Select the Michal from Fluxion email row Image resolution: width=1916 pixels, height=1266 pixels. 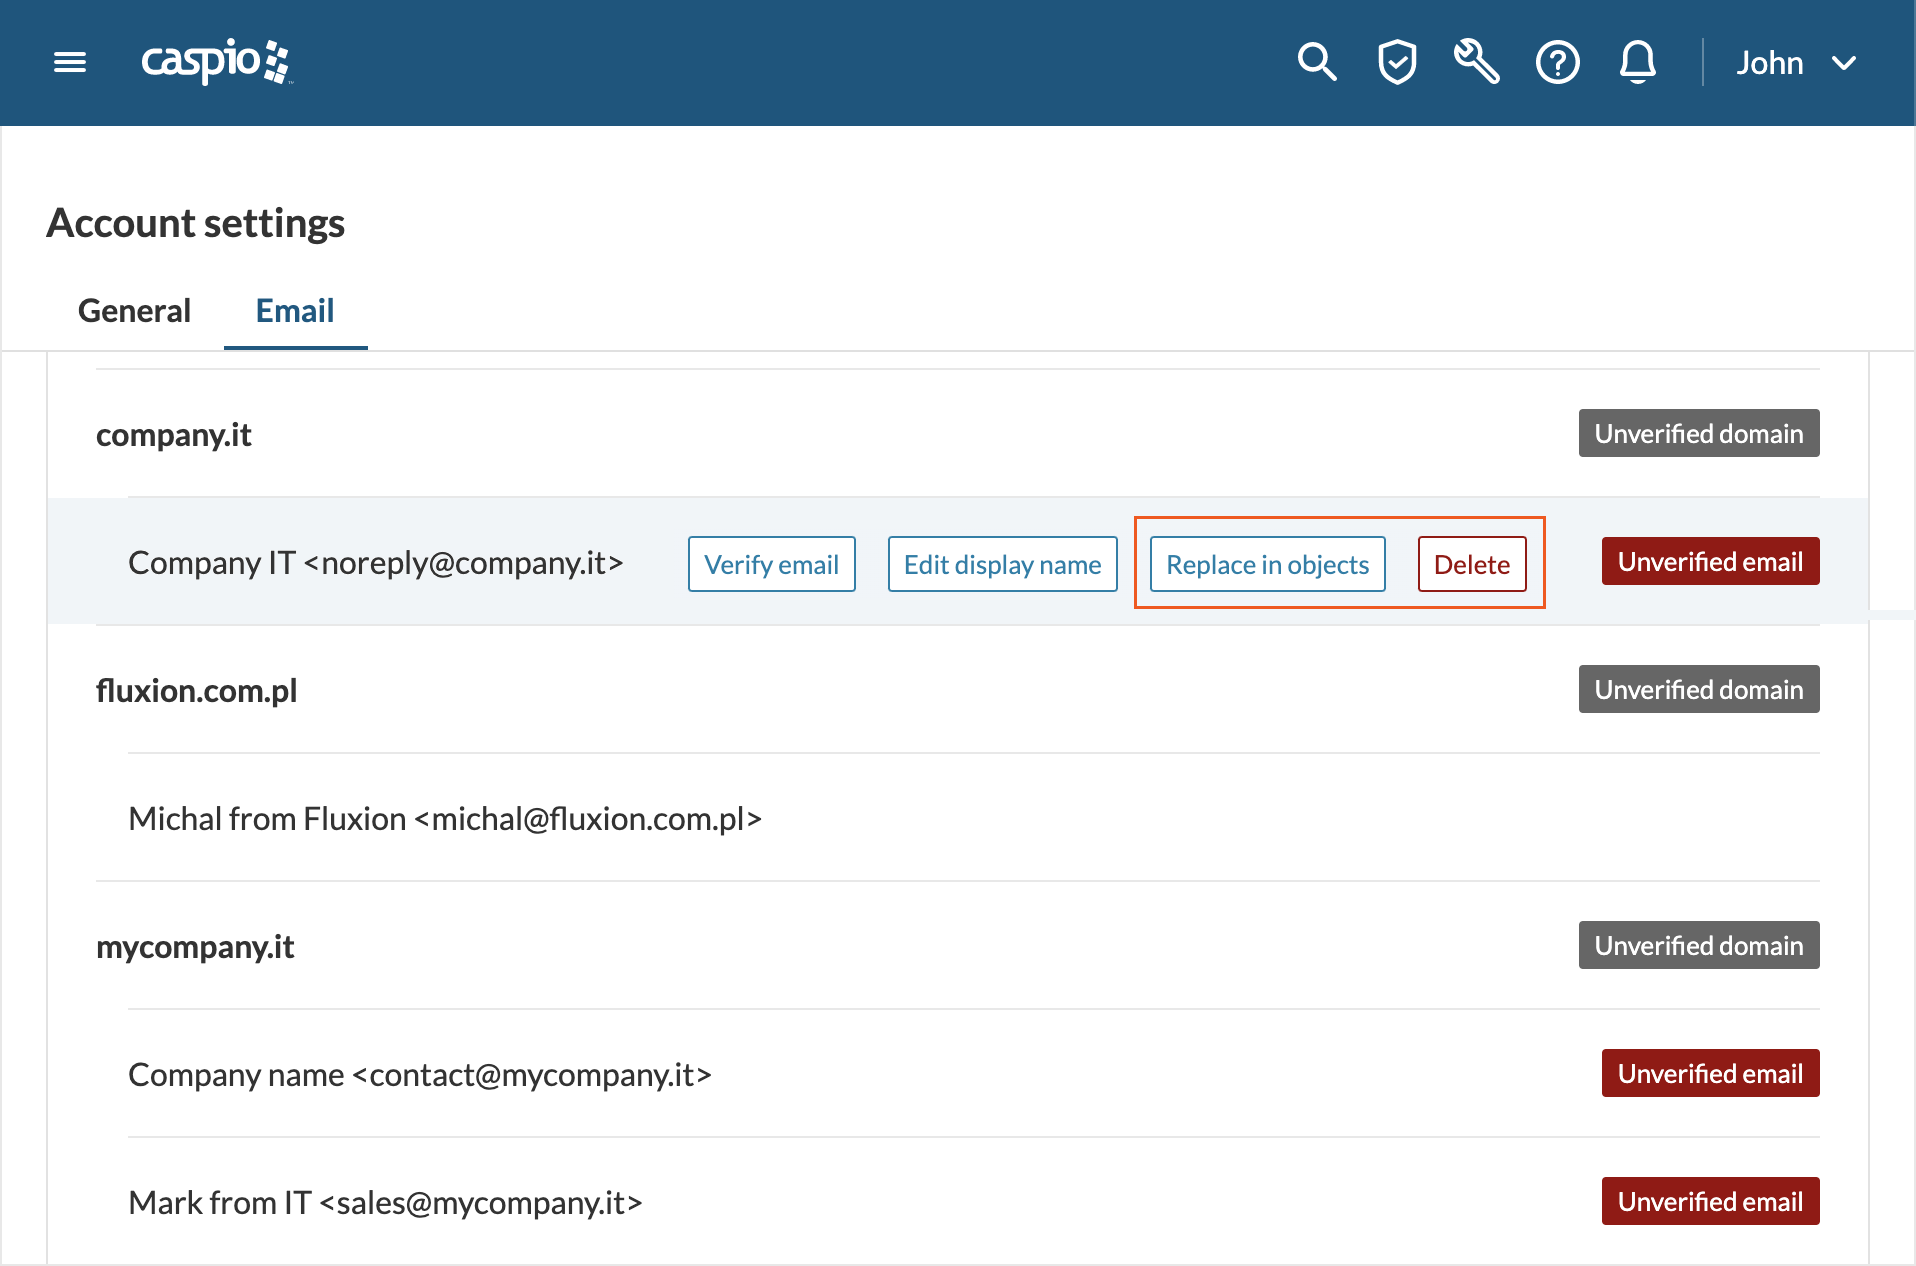(x=445, y=819)
